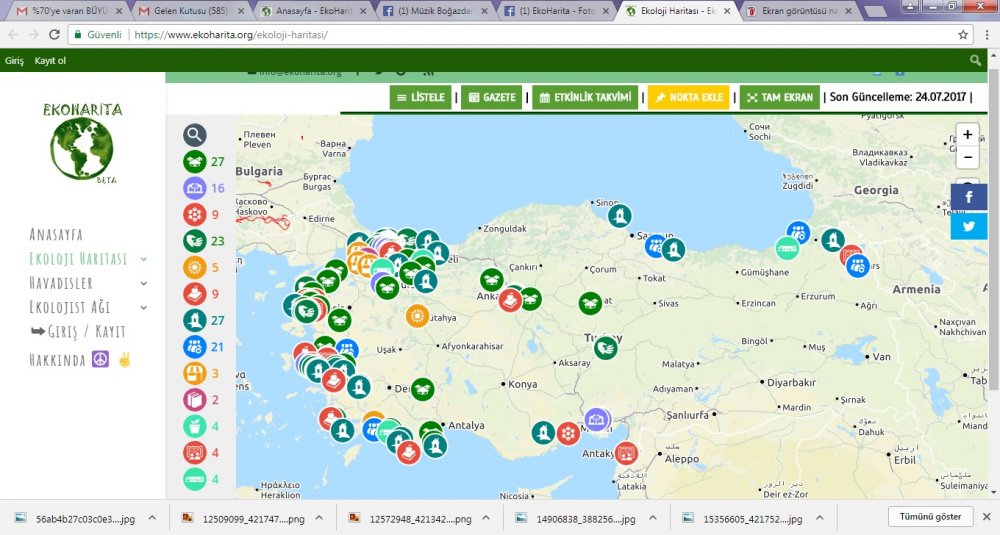The width and height of the screenshot is (1000, 535).
Task: Expand the Havadisler submenu chevron
Action: coord(143,283)
